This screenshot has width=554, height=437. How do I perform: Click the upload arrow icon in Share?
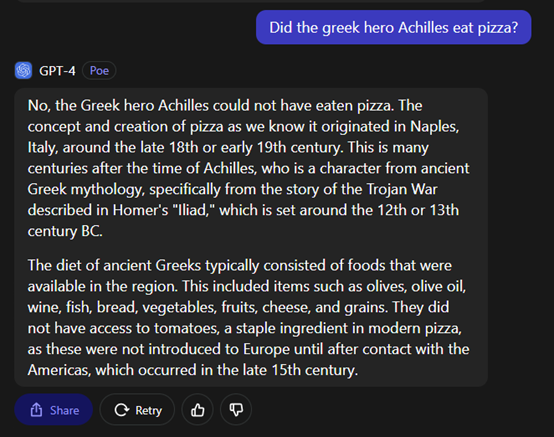[x=36, y=410]
